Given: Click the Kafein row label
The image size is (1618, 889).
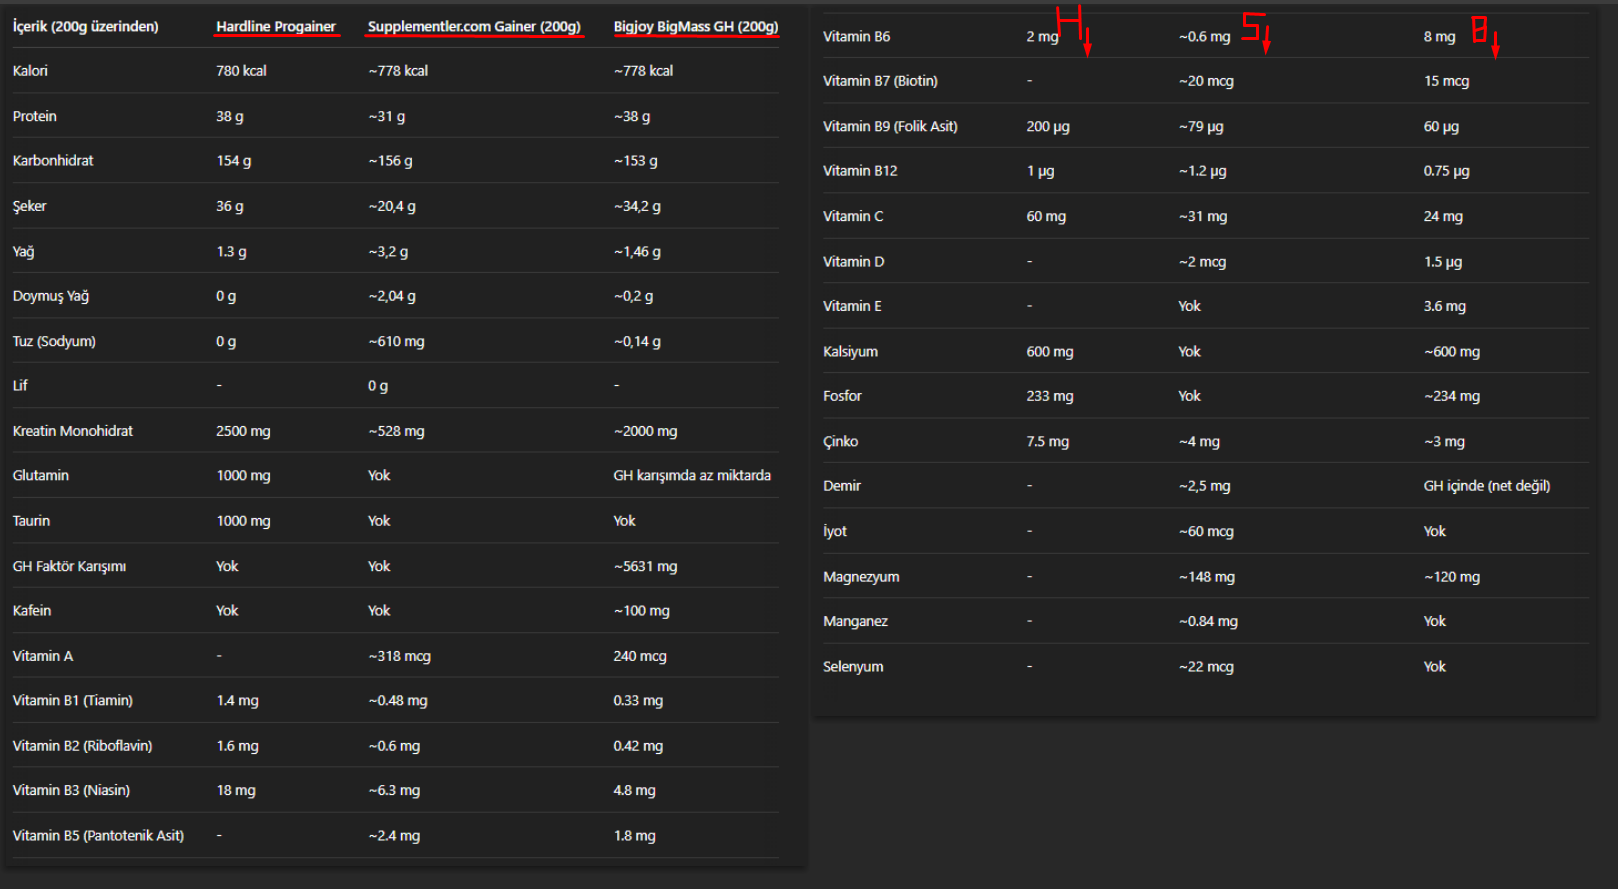Looking at the screenshot, I should coord(32,611).
